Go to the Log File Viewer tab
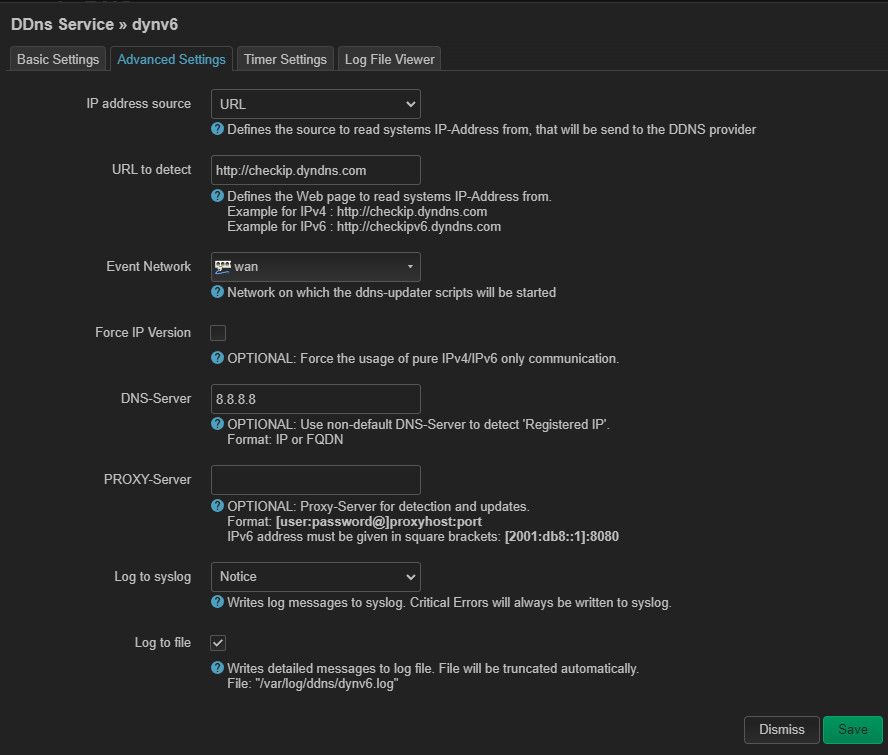 click(x=390, y=60)
